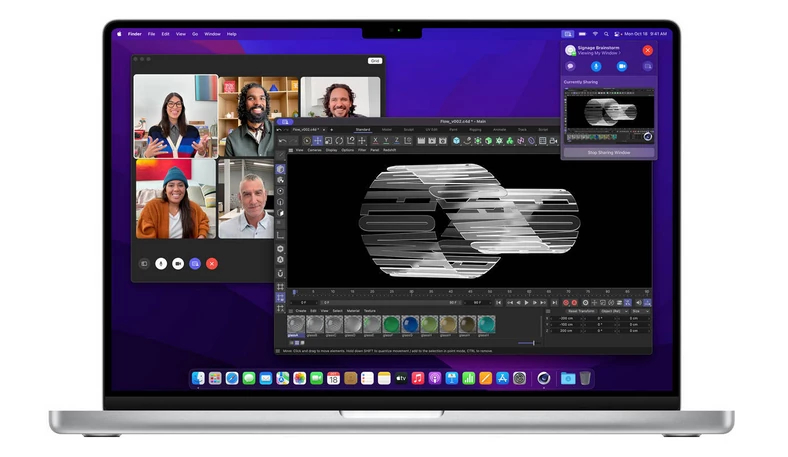788x457 pixels.
Task: Select the teal glass material swatch
Action: click(x=486, y=324)
